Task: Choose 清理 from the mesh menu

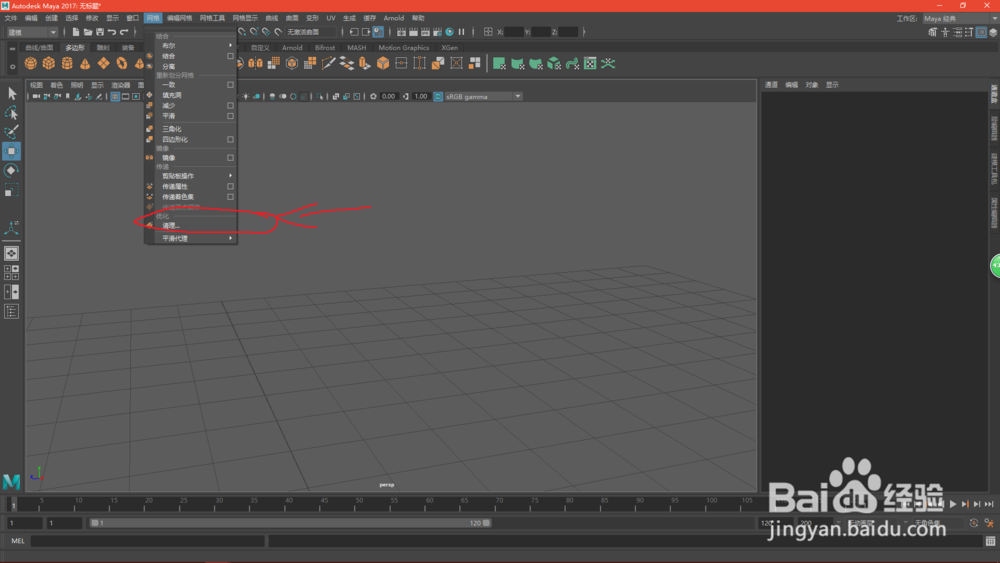Action: [170, 226]
